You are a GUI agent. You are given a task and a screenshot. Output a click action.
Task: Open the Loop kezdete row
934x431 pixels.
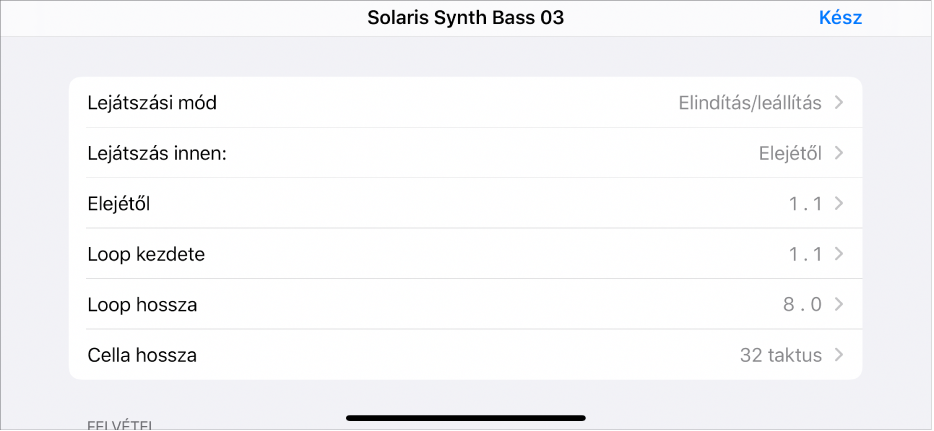pyautogui.click(x=146, y=254)
